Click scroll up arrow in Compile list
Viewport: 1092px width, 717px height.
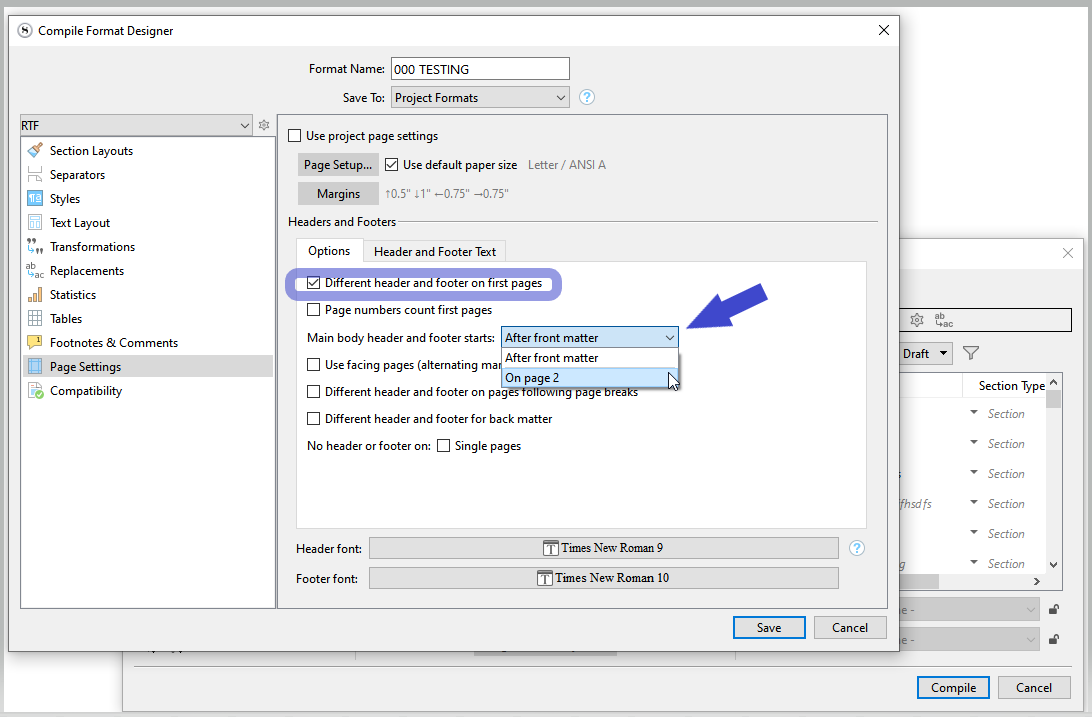(1054, 382)
